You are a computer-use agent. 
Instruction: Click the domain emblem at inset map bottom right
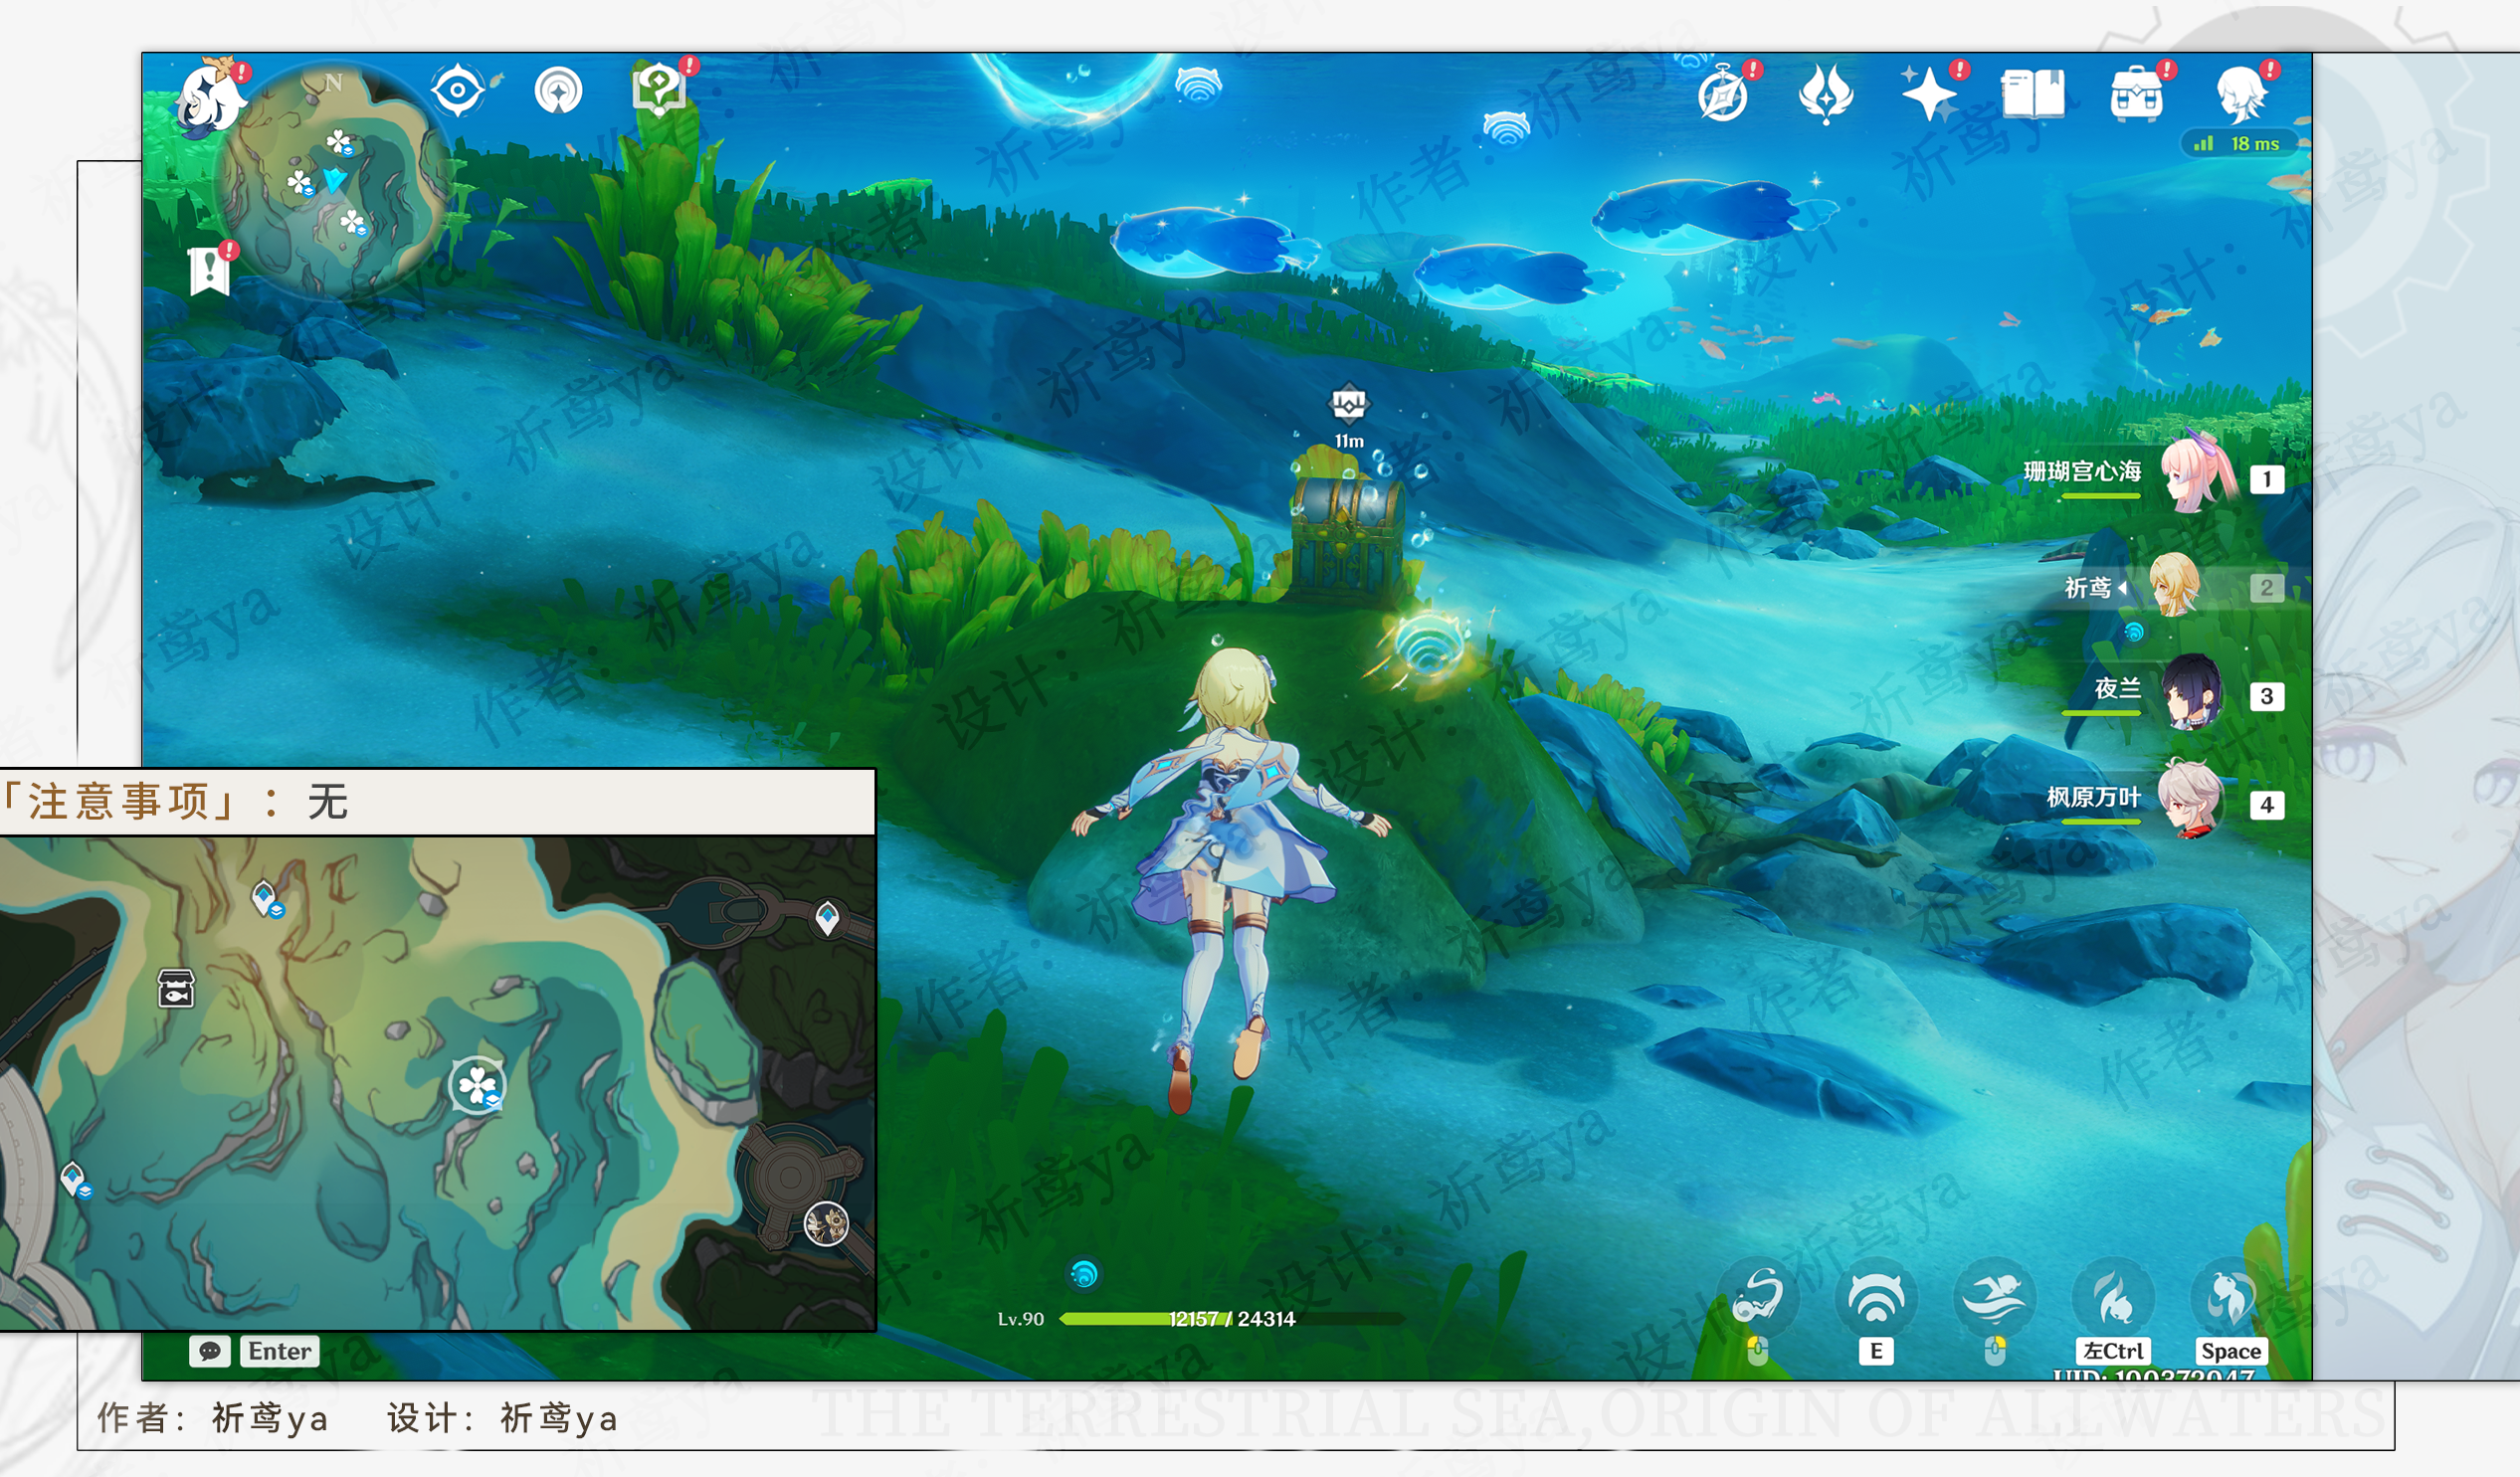826,1223
